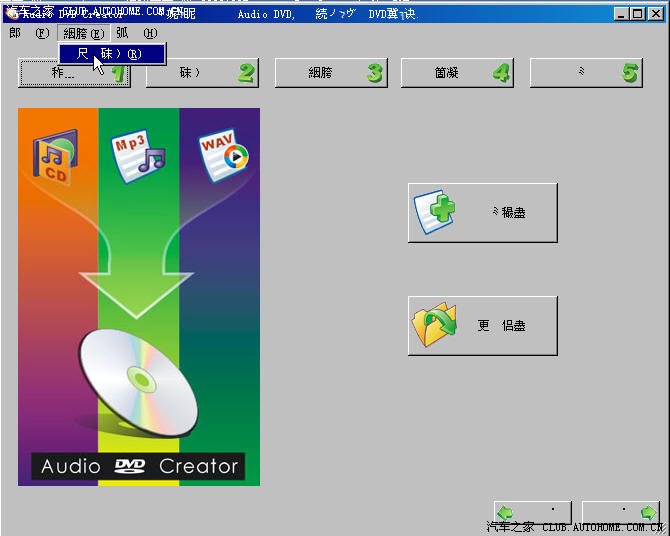Click the green right-arrow next icon
Viewport: 670px width, 536px height.
click(648, 513)
